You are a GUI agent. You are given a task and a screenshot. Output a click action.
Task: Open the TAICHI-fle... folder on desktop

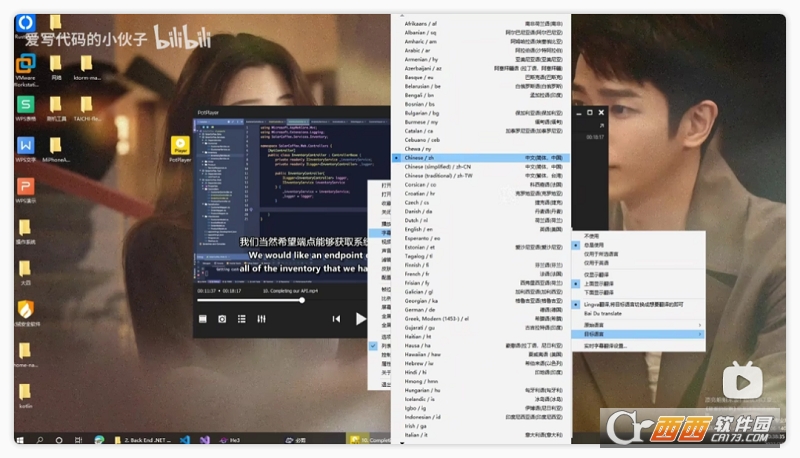[87, 108]
